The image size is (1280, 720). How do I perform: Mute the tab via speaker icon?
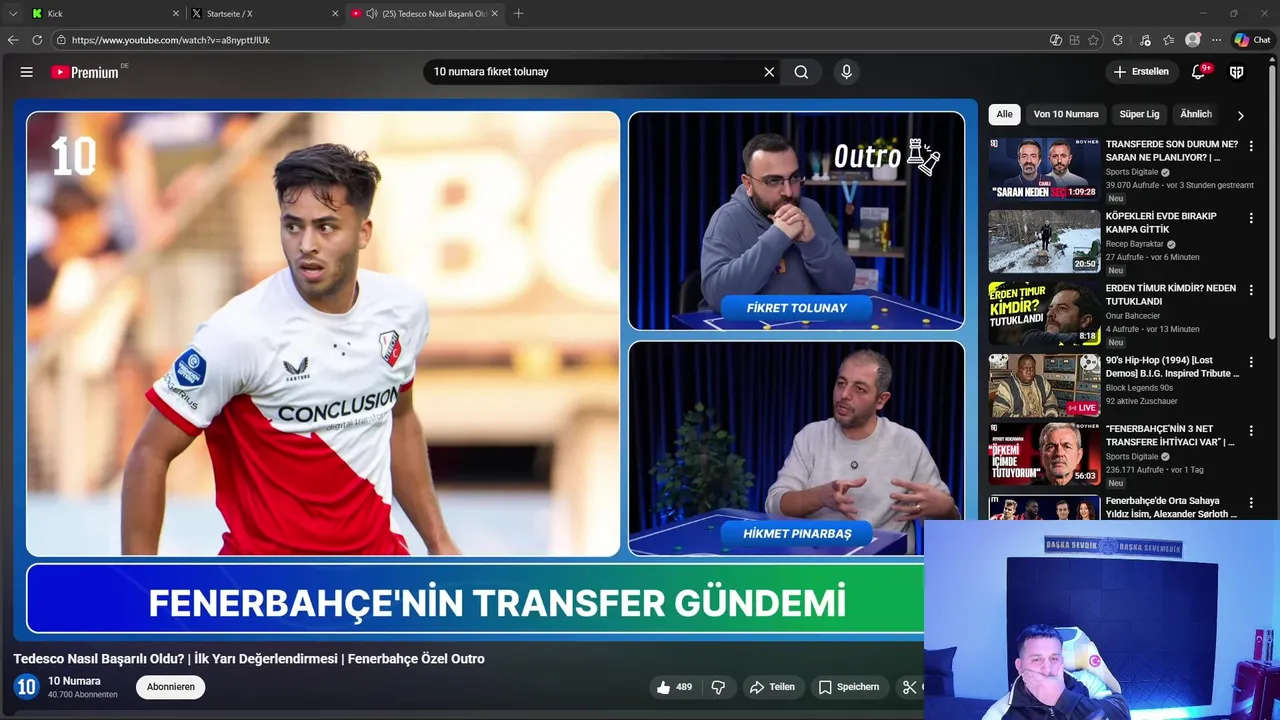372,14
